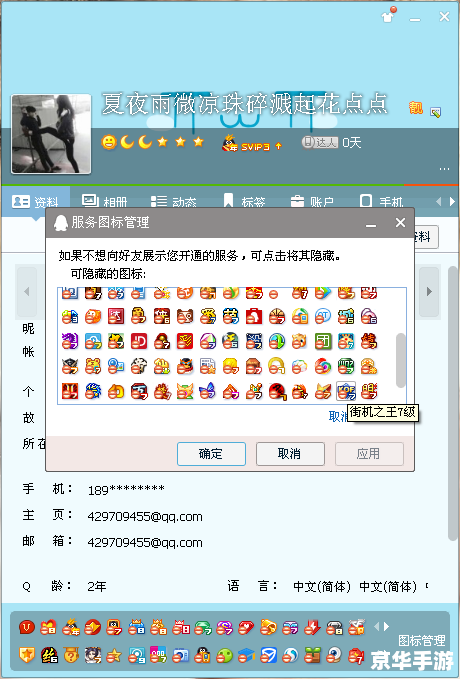Click the blue 取消 link under icon list

[338, 417]
